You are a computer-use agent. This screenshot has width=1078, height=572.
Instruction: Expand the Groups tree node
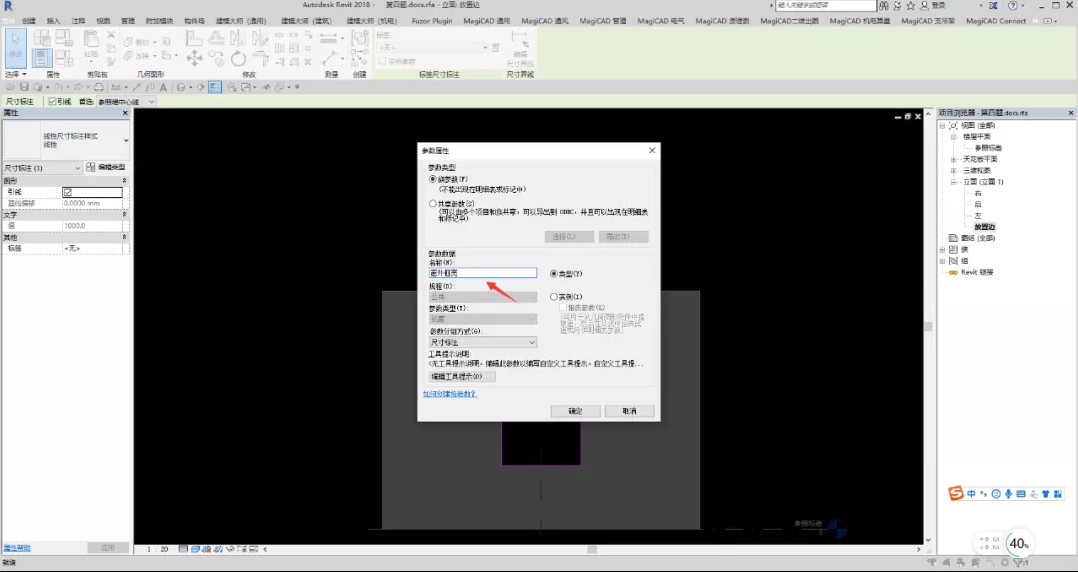point(943,261)
